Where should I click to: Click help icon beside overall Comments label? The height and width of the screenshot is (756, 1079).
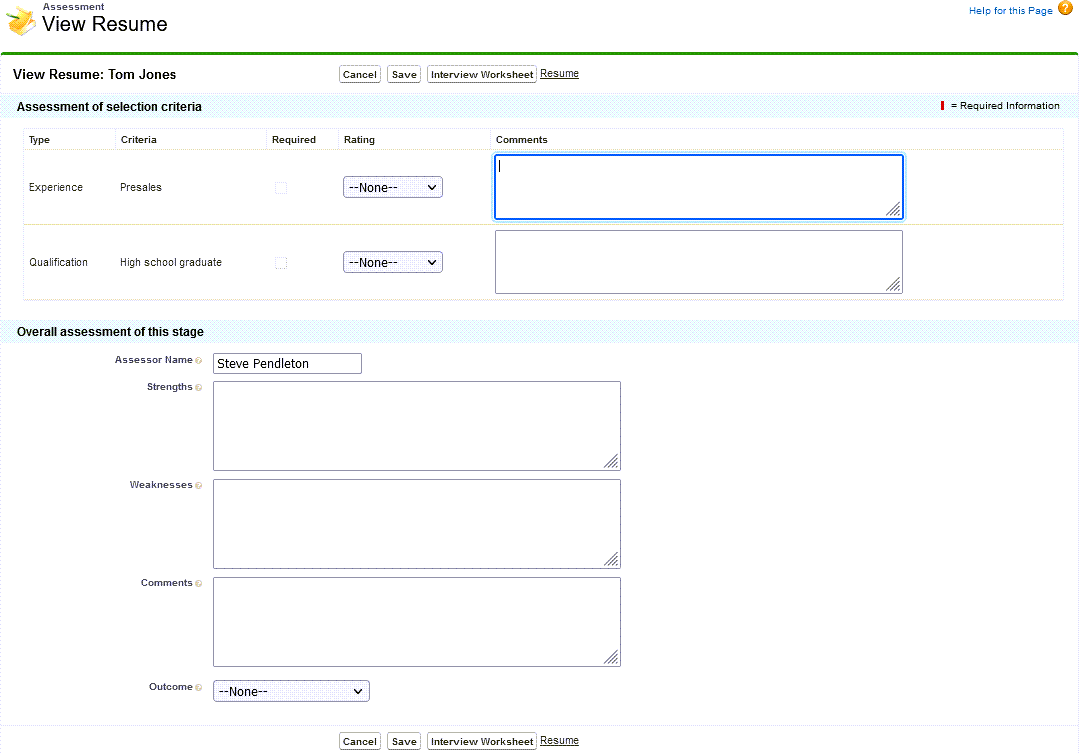point(199,584)
